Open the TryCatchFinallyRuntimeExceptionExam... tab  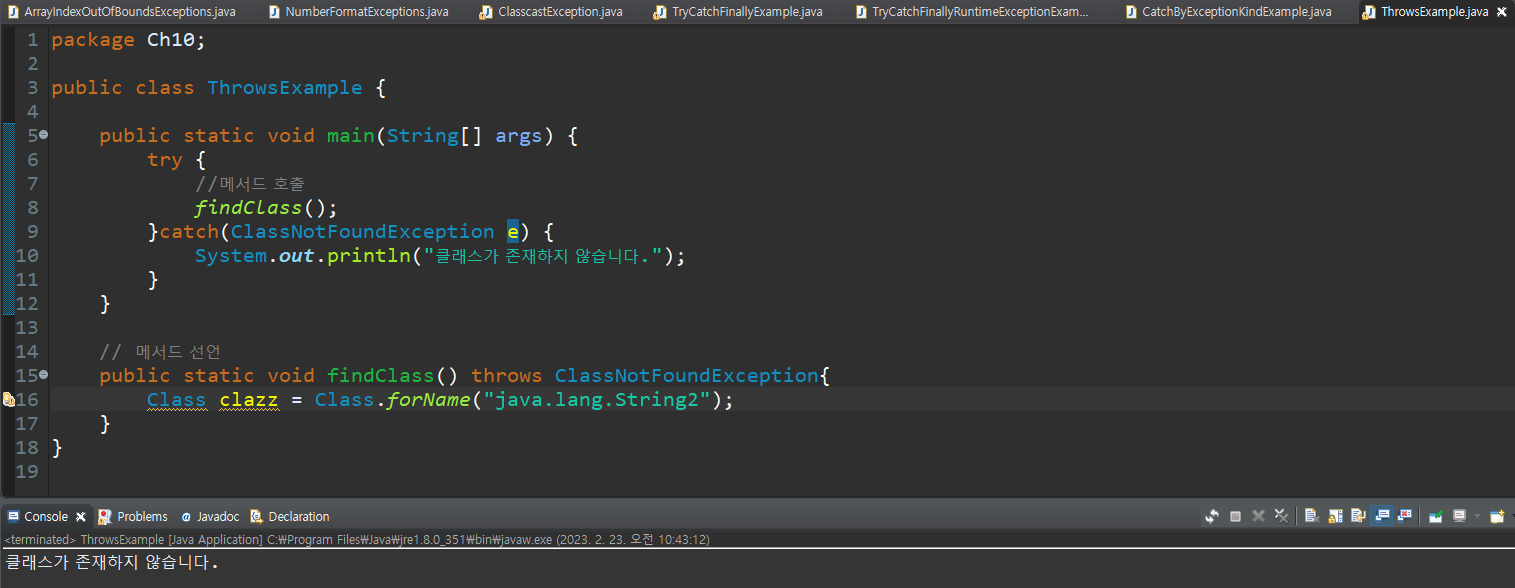(980, 12)
